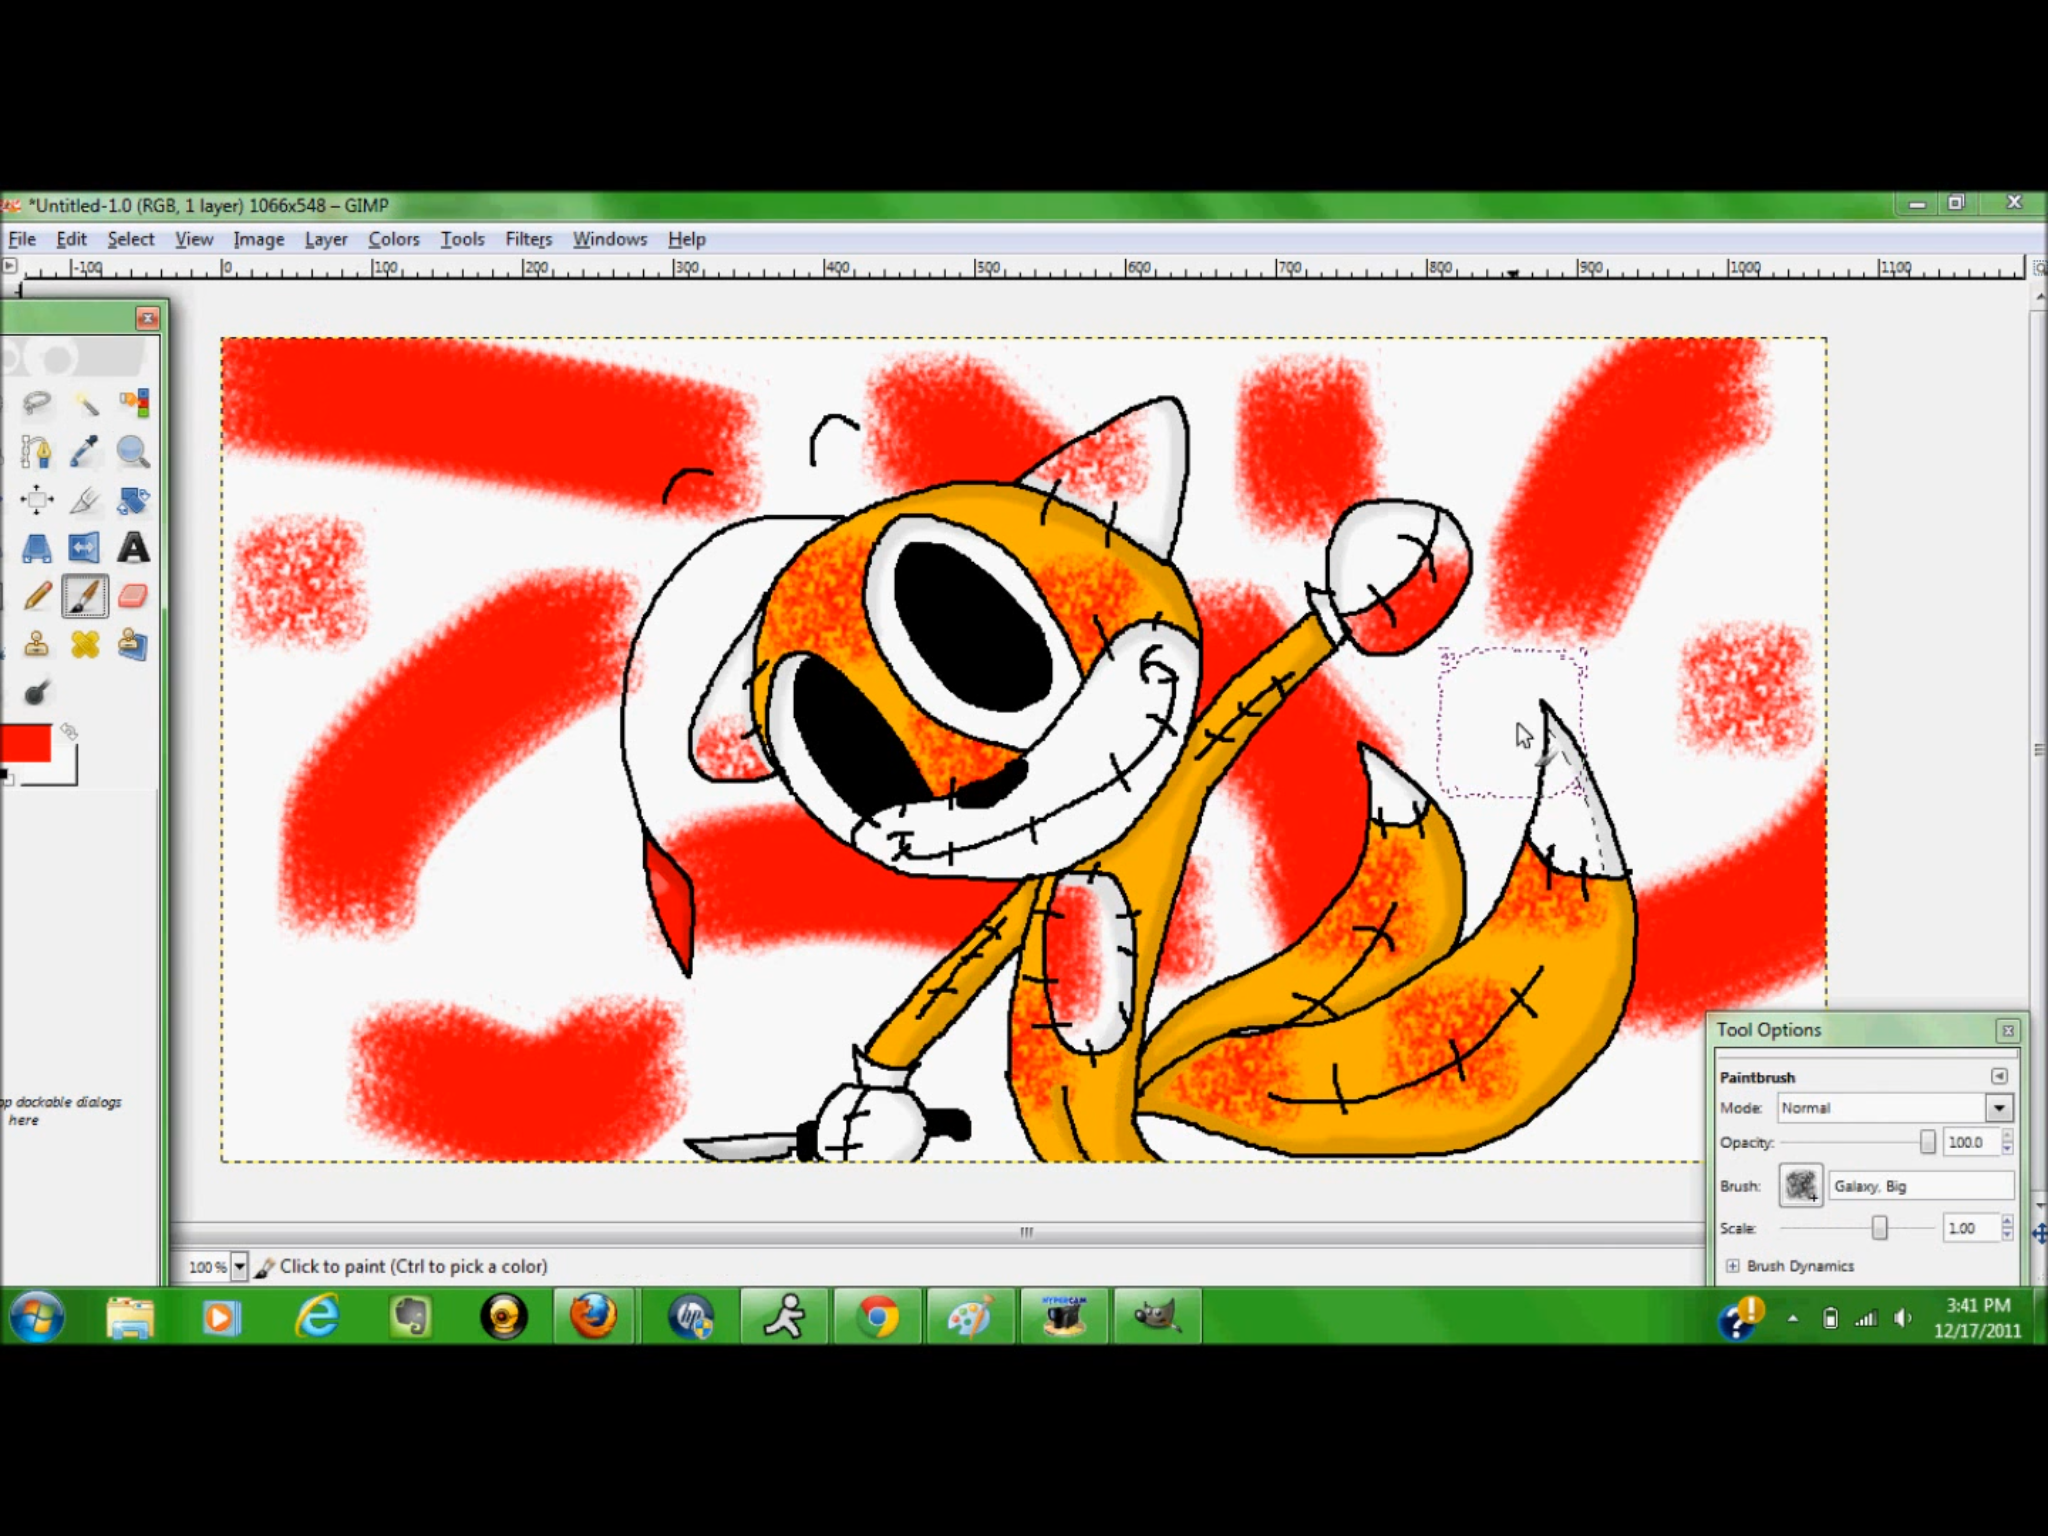
Task: Open the Colors menu
Action: coord(394,239)
